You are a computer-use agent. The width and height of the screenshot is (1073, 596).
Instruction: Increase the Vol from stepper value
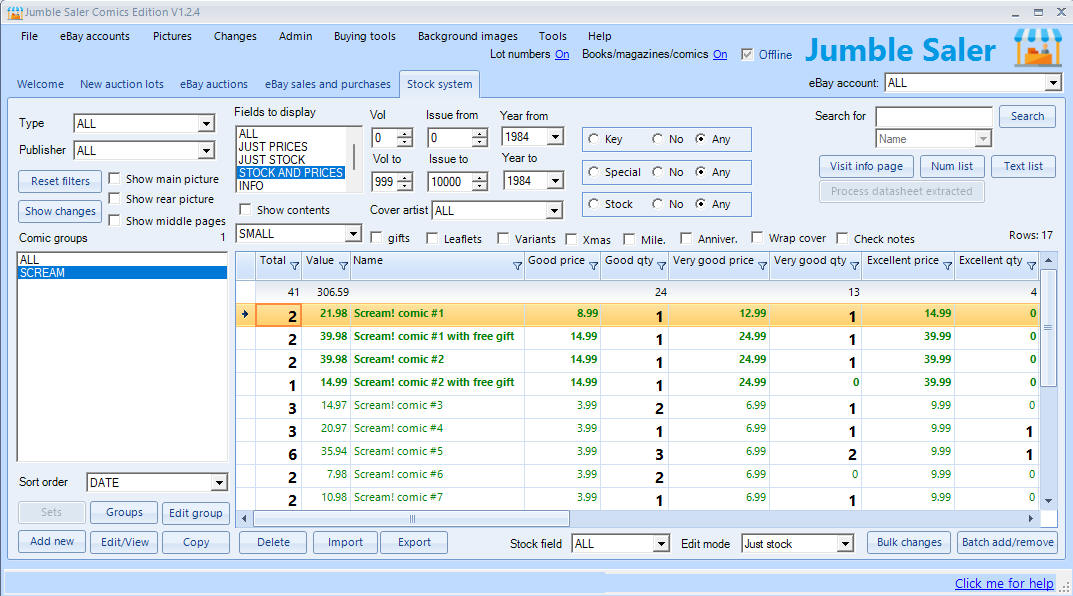tap(405, 133)
